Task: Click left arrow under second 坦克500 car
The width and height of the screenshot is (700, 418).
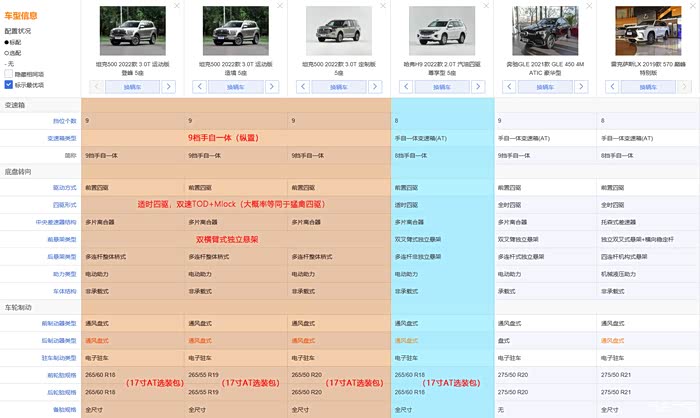Action: tap(200, 87)
